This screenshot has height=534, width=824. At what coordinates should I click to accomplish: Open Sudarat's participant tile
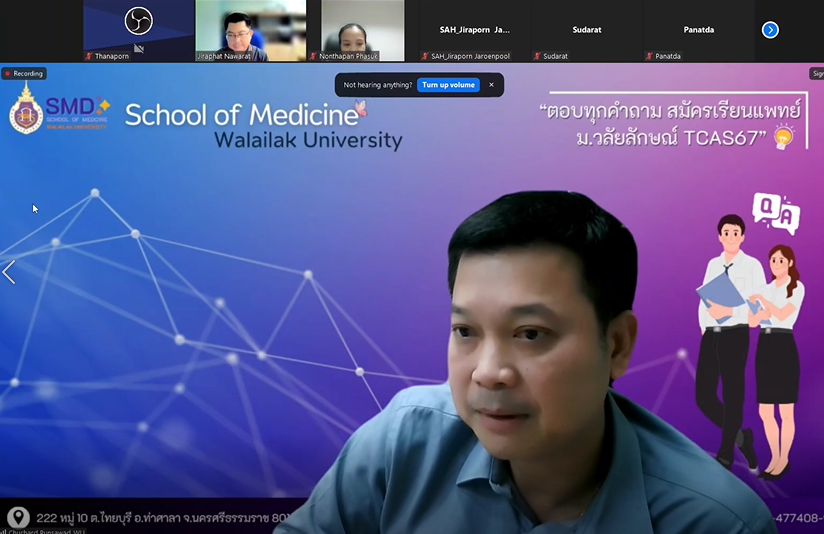[x=586, y=30]
